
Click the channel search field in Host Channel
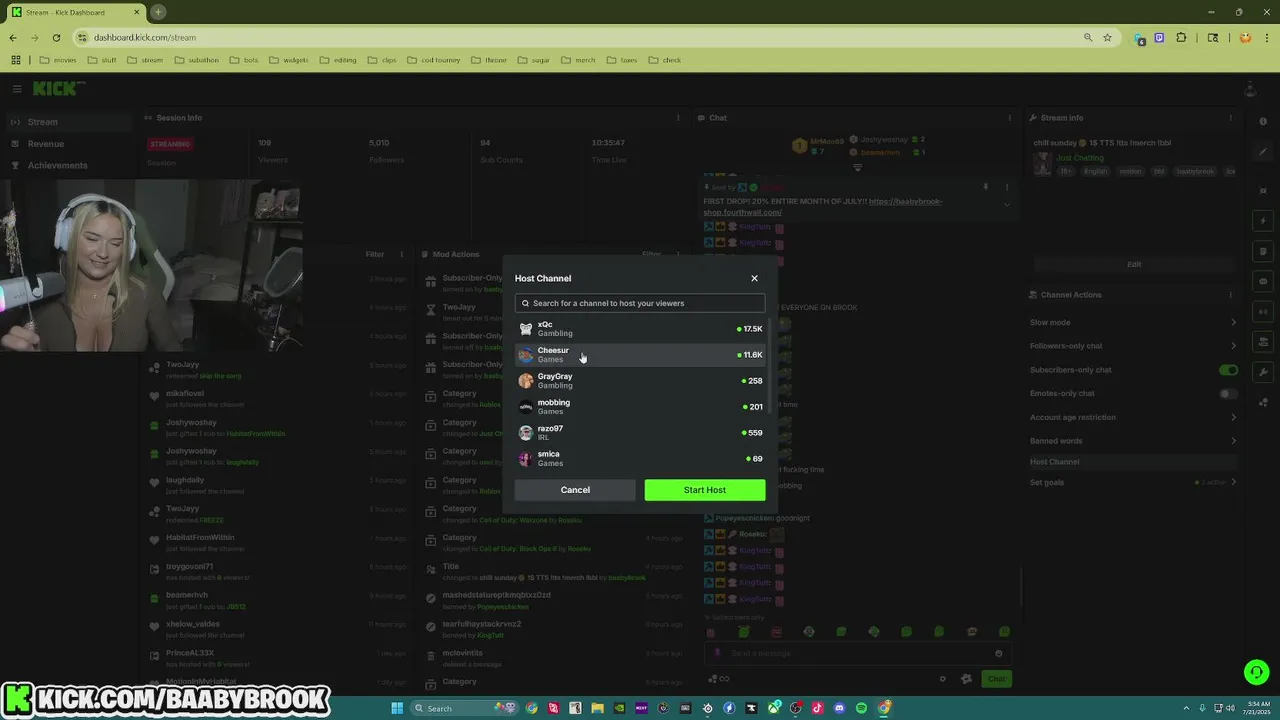pos(640,303)
